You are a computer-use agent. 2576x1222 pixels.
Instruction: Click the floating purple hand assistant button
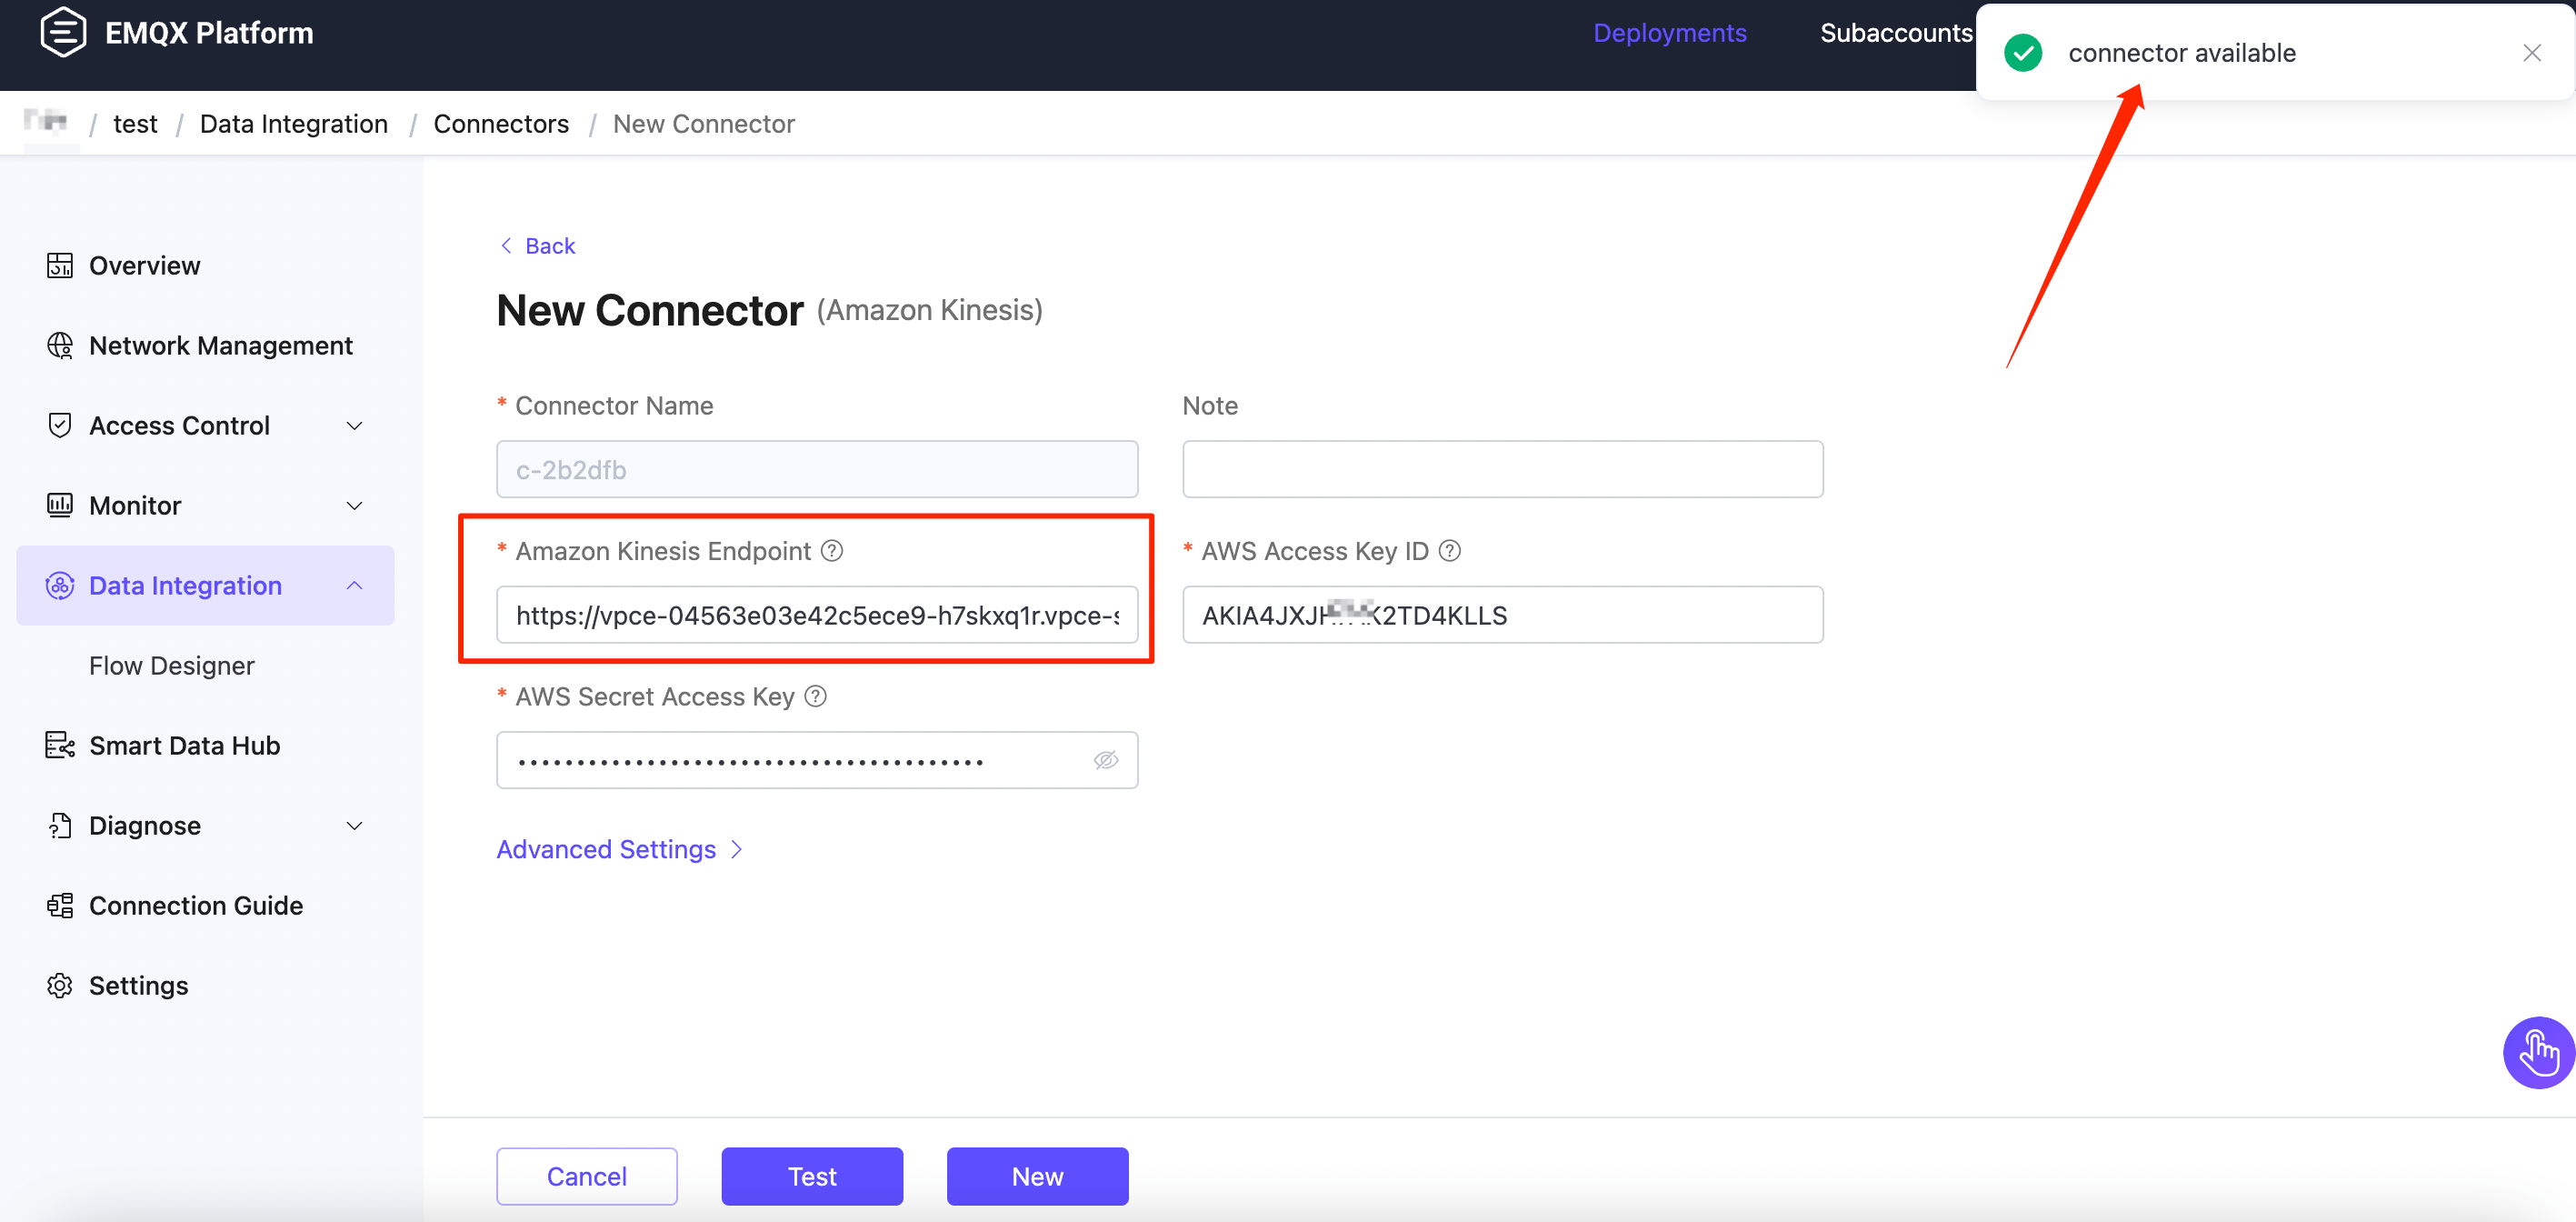click(2537, 1052)
